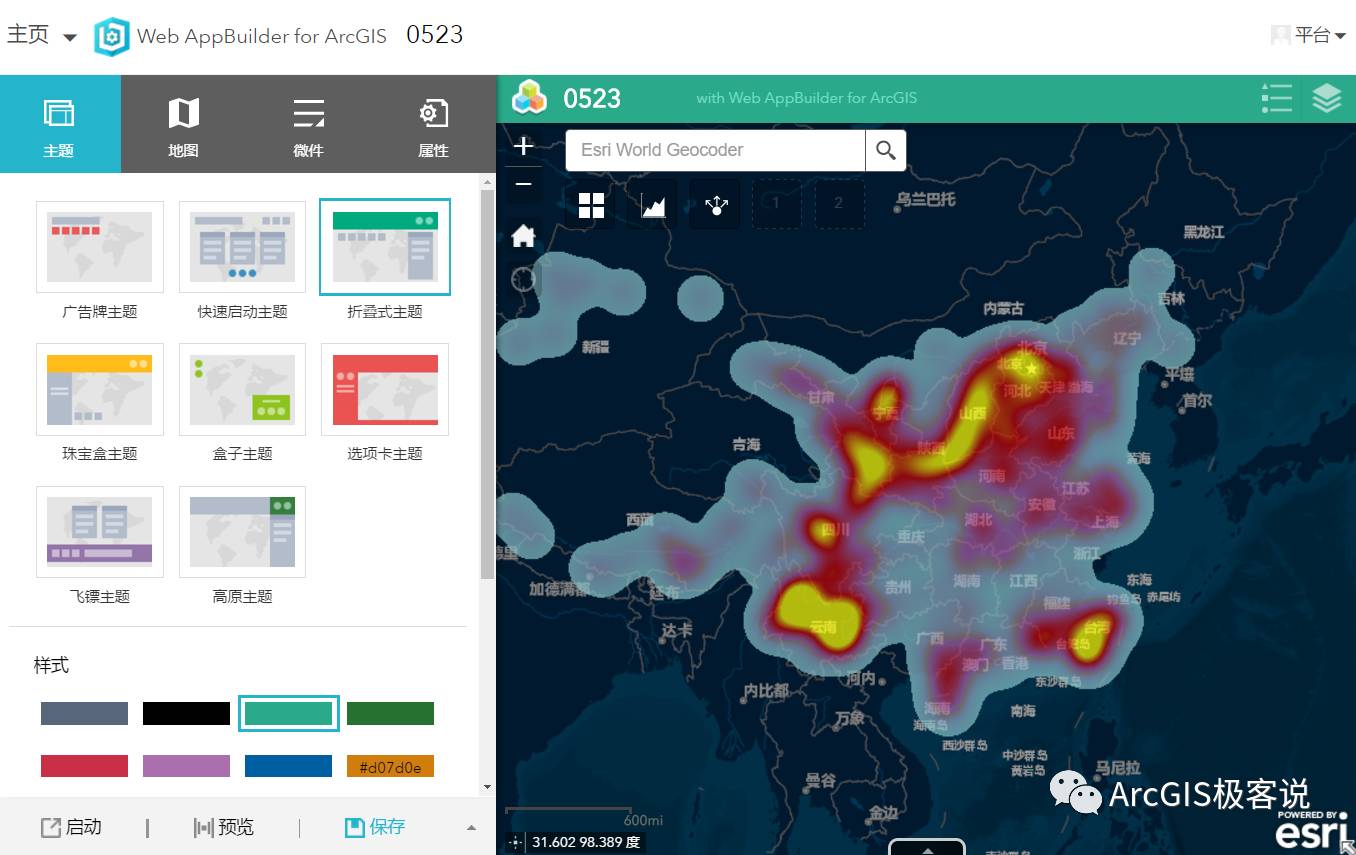Zoom in on the map
This screenshot has width=1356, height=855.
coord(523,146)
